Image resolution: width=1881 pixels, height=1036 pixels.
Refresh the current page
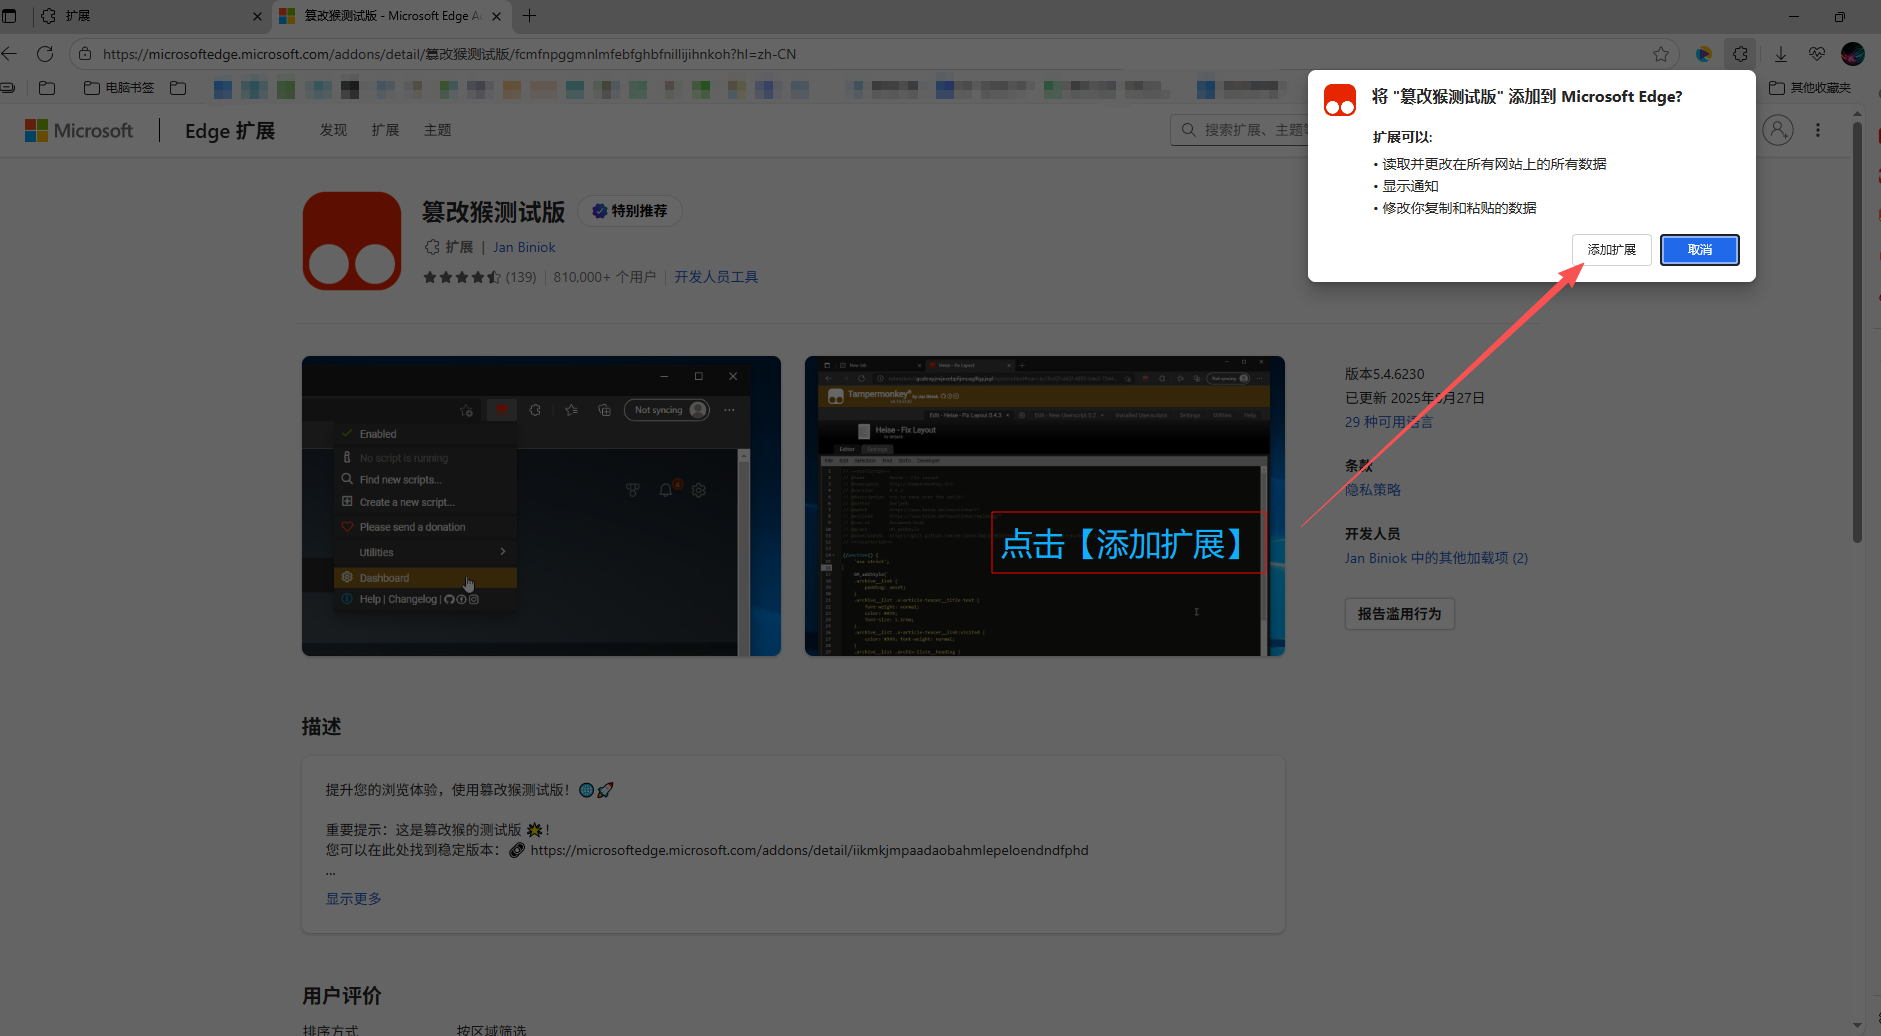click(x=45, y=53)
